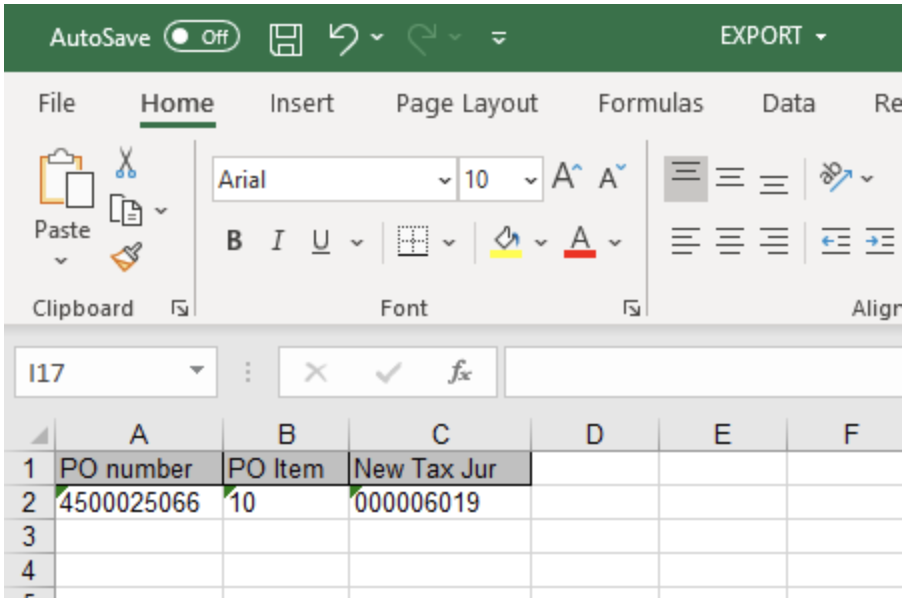
Task: Open Font settings dialog launcher
Action: tap(631, 309)
